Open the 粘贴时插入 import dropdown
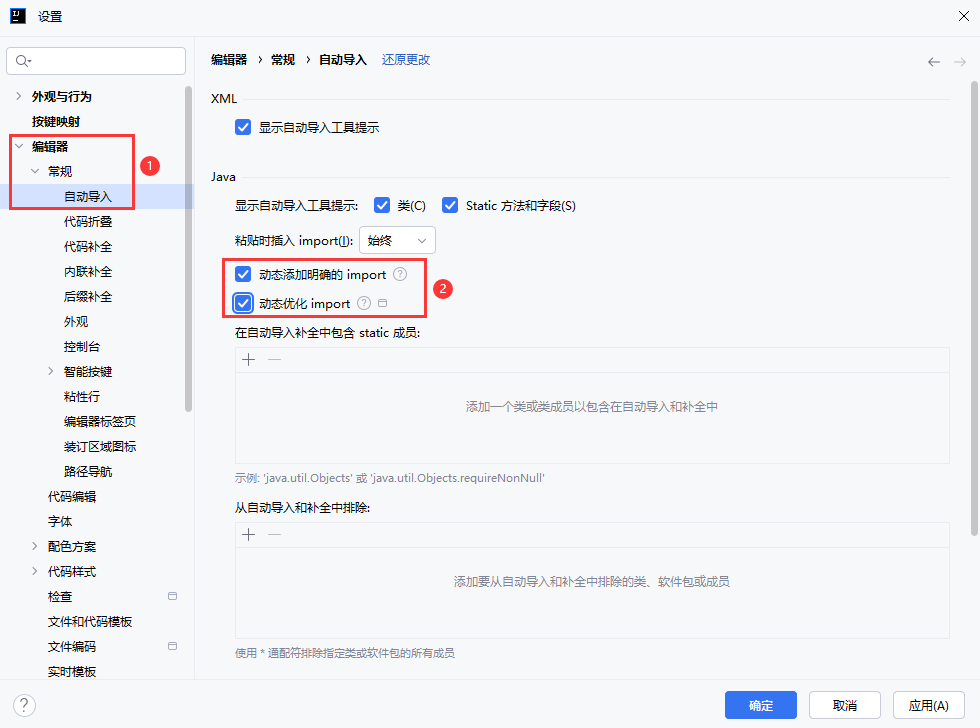This screenshot has height=728, width=980. [x=398, y=241]
